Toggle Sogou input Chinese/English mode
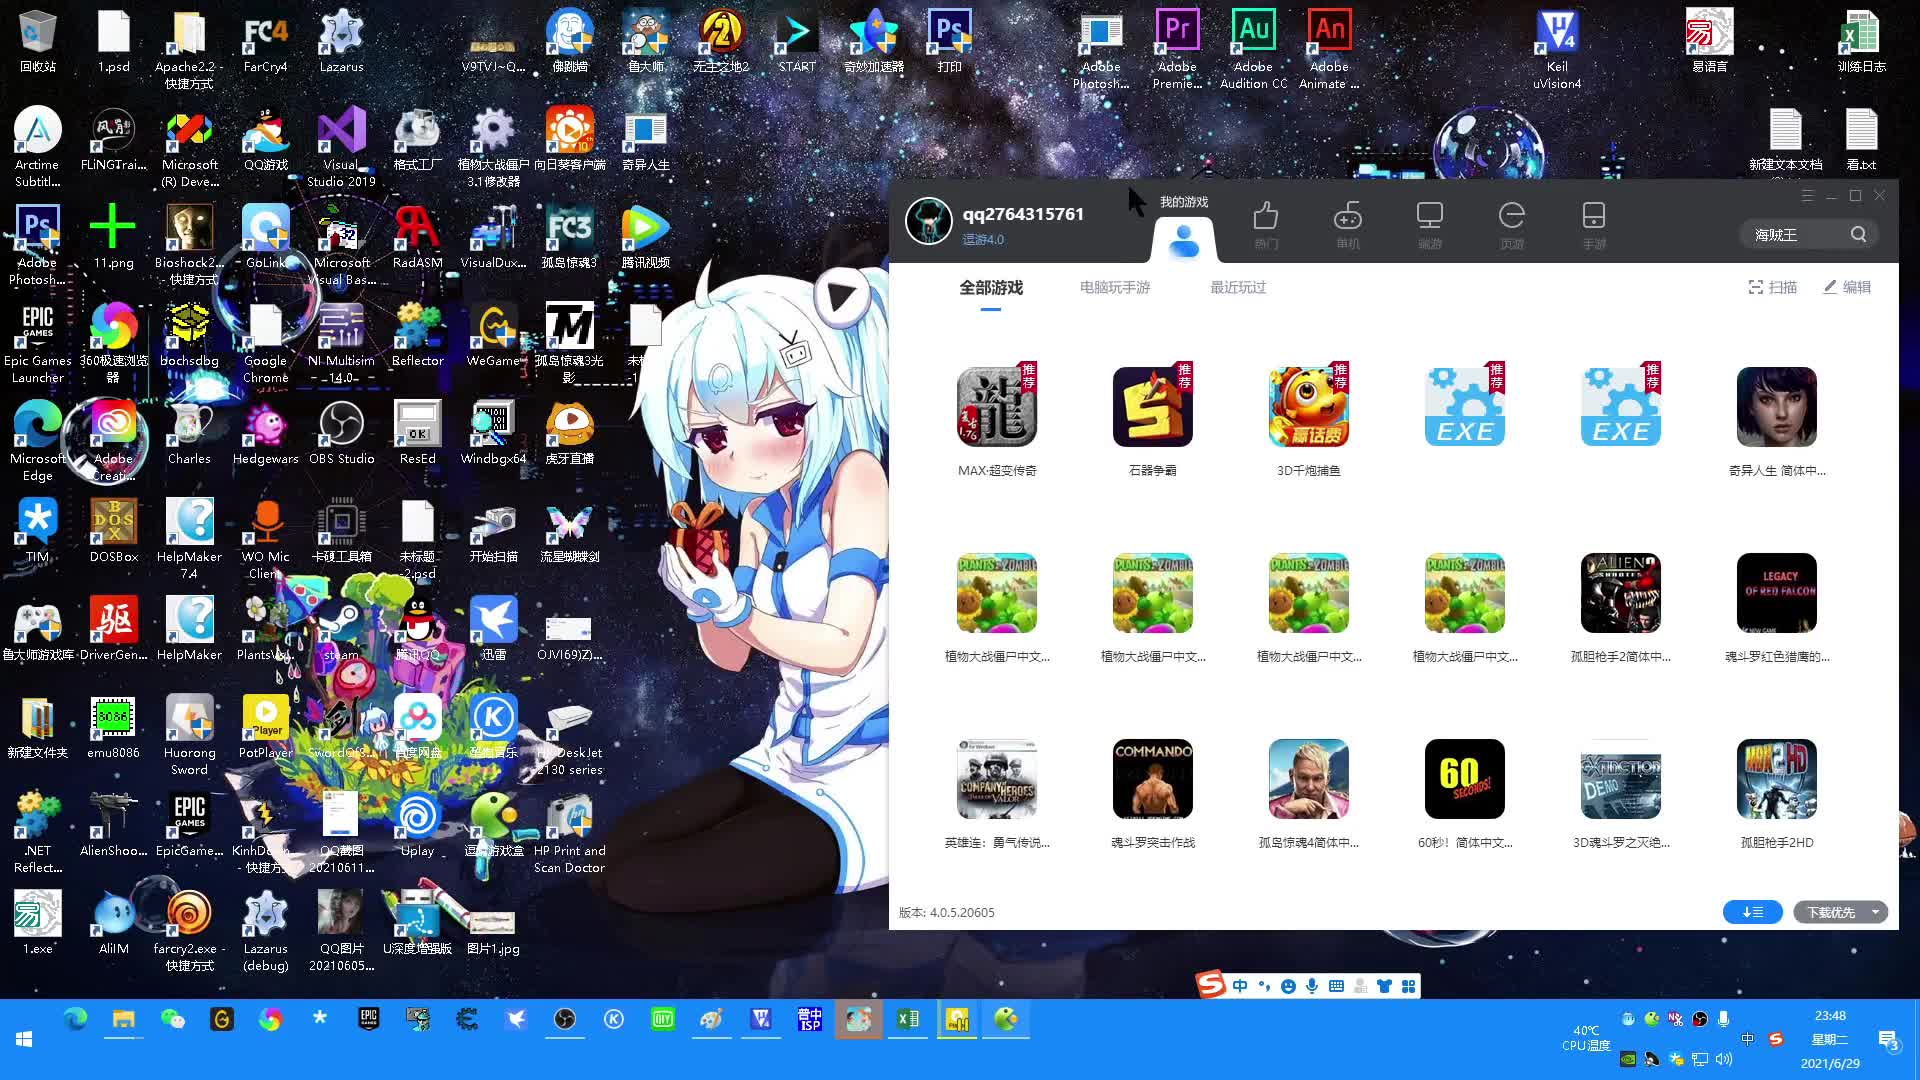 [1240, 986]
